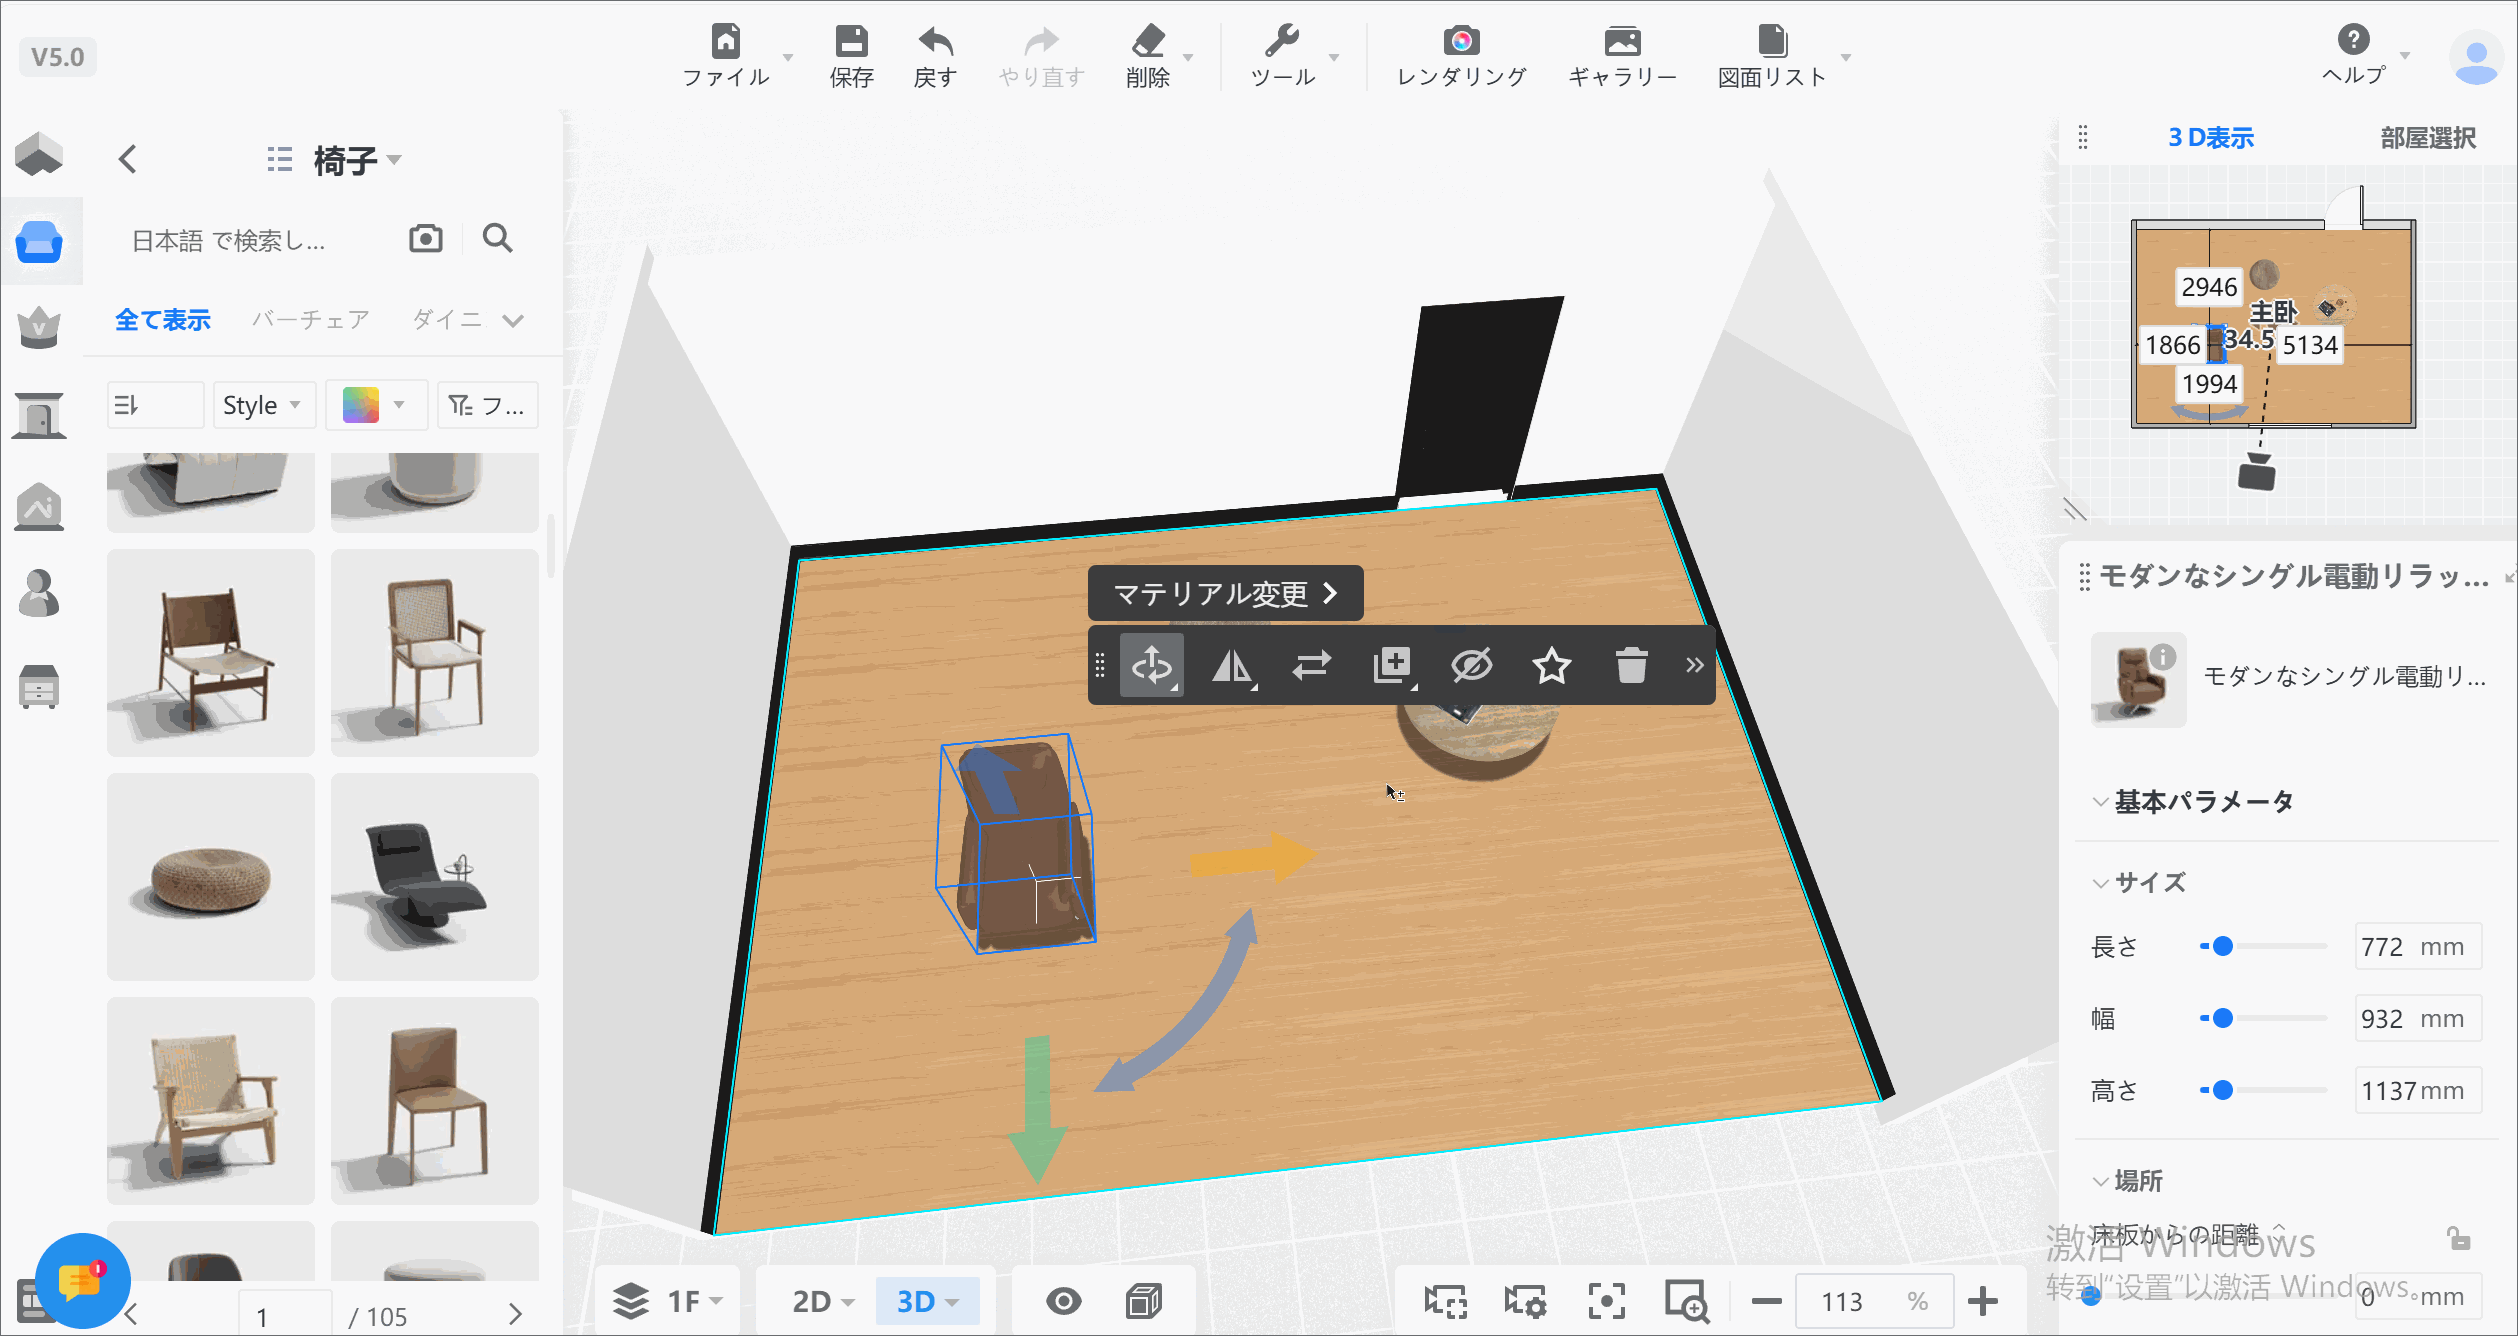Click the duplicate copy icon
2518x1336 pixels.
(1393, 665)
